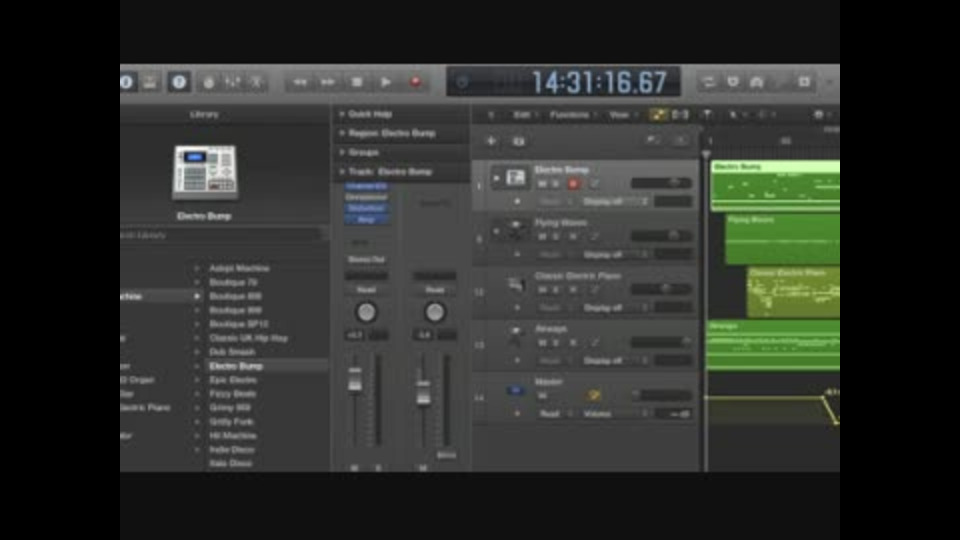This screenshot has height=540, width=960.
Task: Click the Electro Bump track instrument icon
Action: (516, 178)
